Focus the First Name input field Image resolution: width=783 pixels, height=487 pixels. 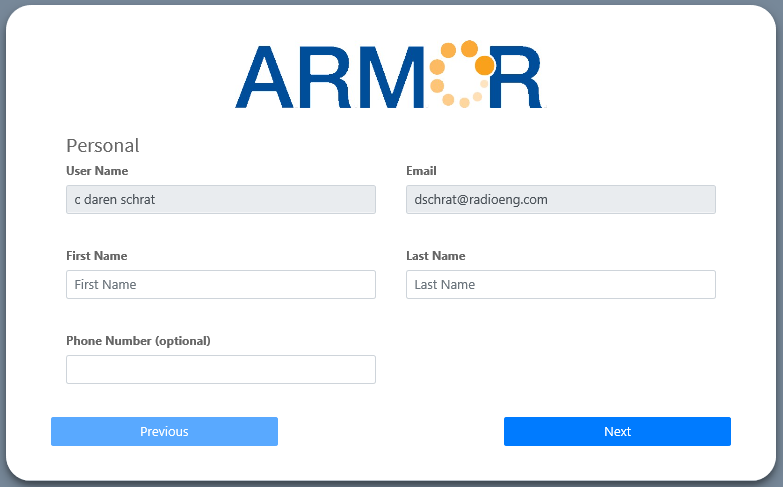(221, 285)
